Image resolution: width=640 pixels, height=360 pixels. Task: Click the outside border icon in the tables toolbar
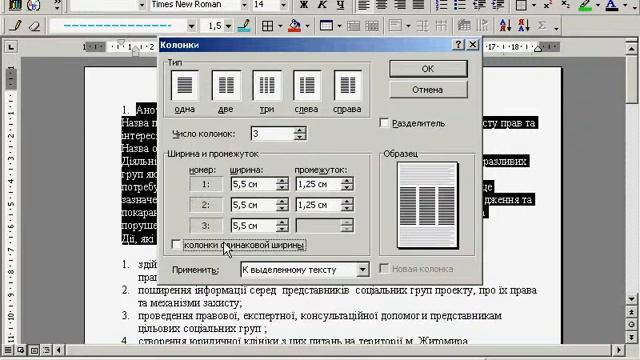[268, 26]
